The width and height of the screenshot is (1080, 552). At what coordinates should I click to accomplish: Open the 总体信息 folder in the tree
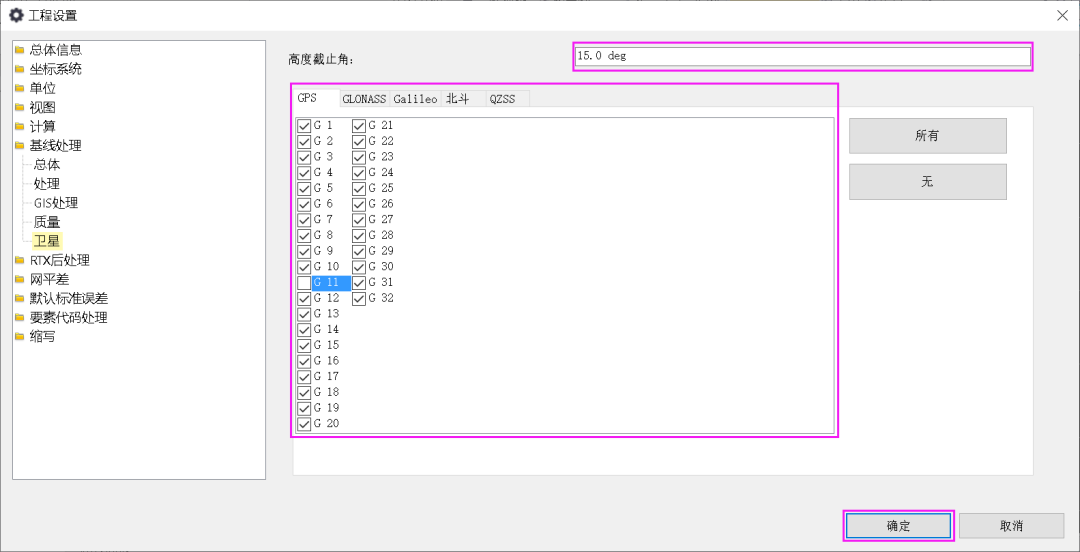pyautogui.click(x=56, y=50)
